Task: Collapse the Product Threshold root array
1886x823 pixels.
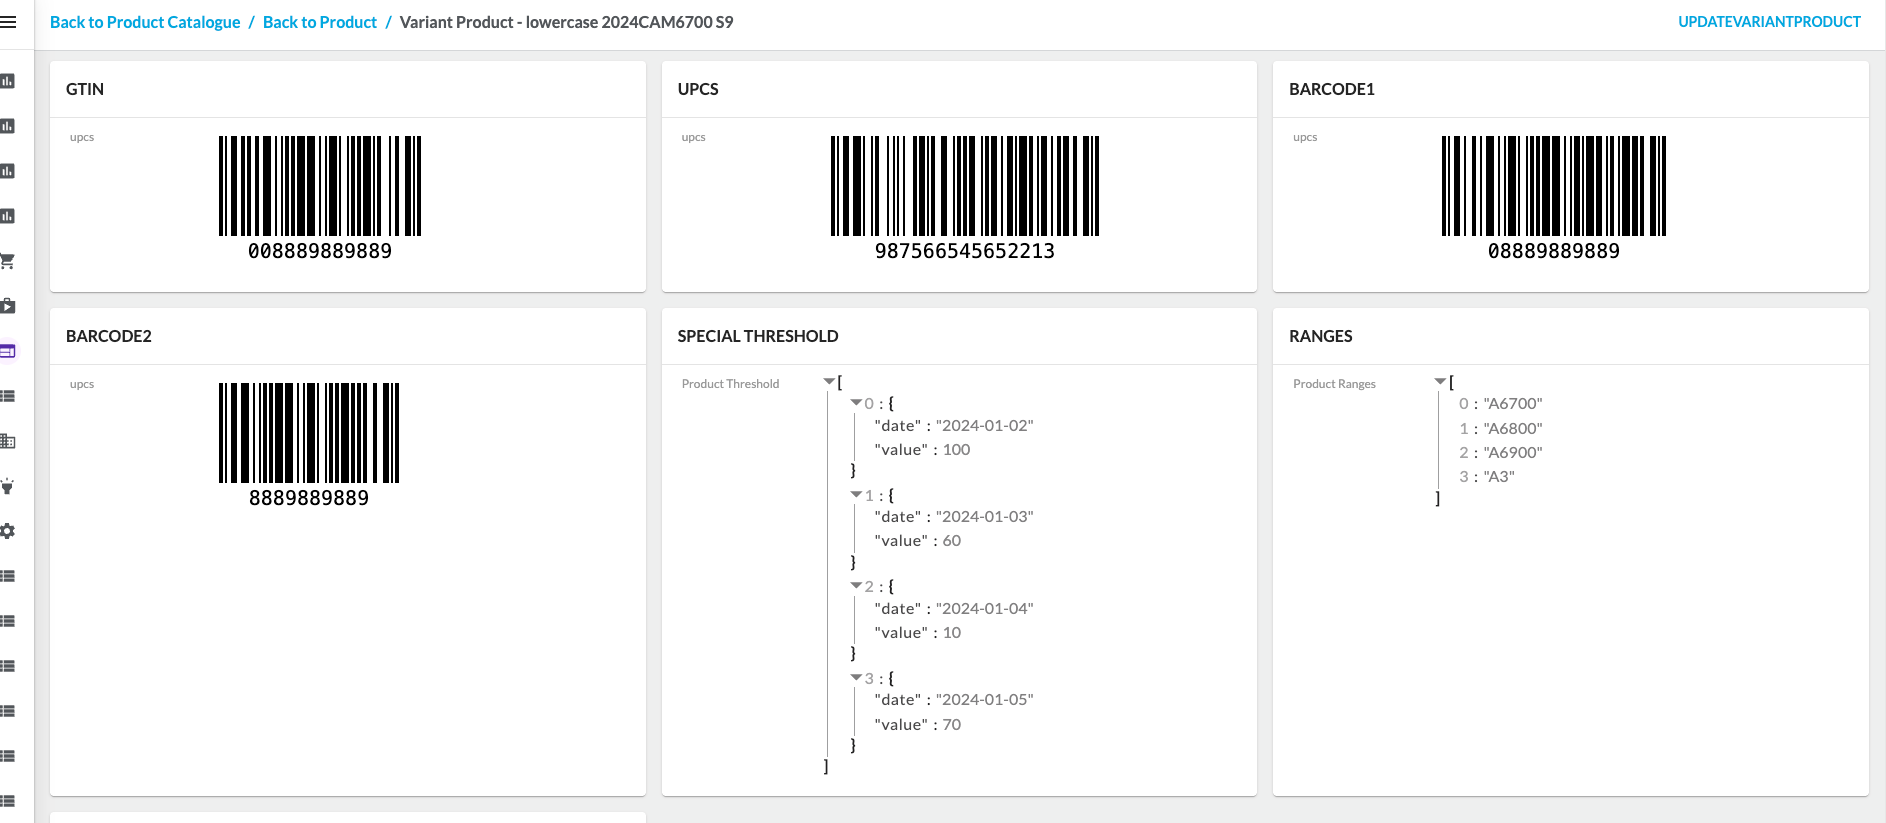Action: (x=828, y=381)
